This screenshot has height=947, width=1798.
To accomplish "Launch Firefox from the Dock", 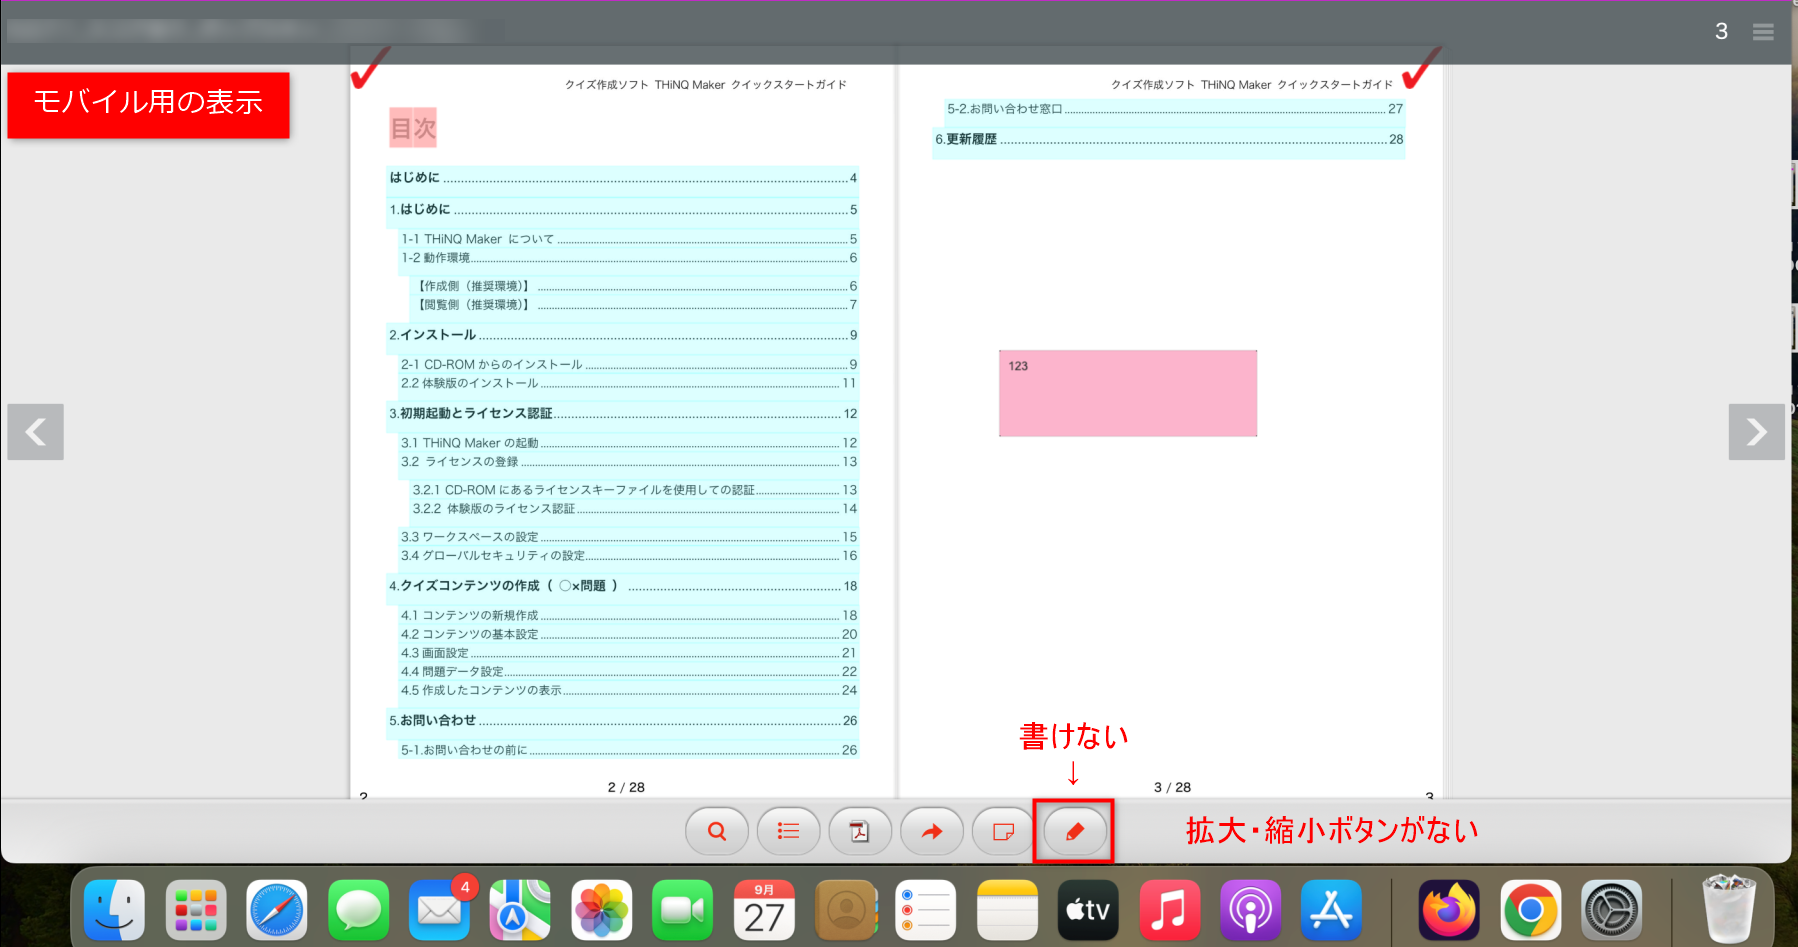I will point(1449,909).
